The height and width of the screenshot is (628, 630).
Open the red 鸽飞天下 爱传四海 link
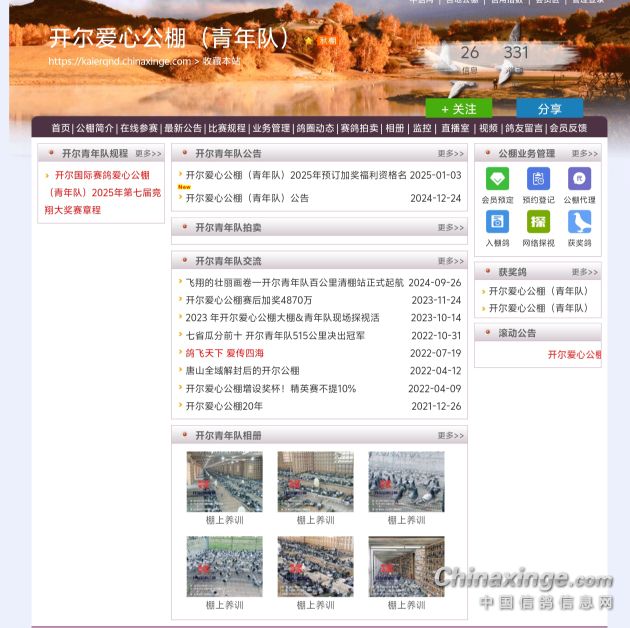coord(224,353)
